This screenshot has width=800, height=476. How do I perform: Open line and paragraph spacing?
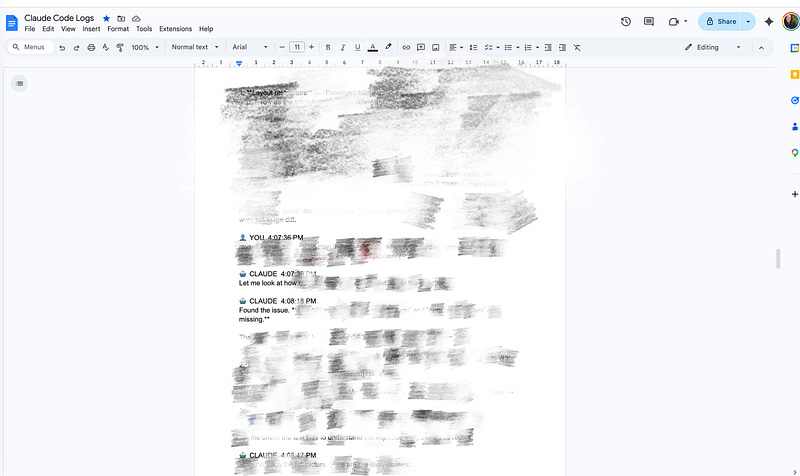point(473,47)
